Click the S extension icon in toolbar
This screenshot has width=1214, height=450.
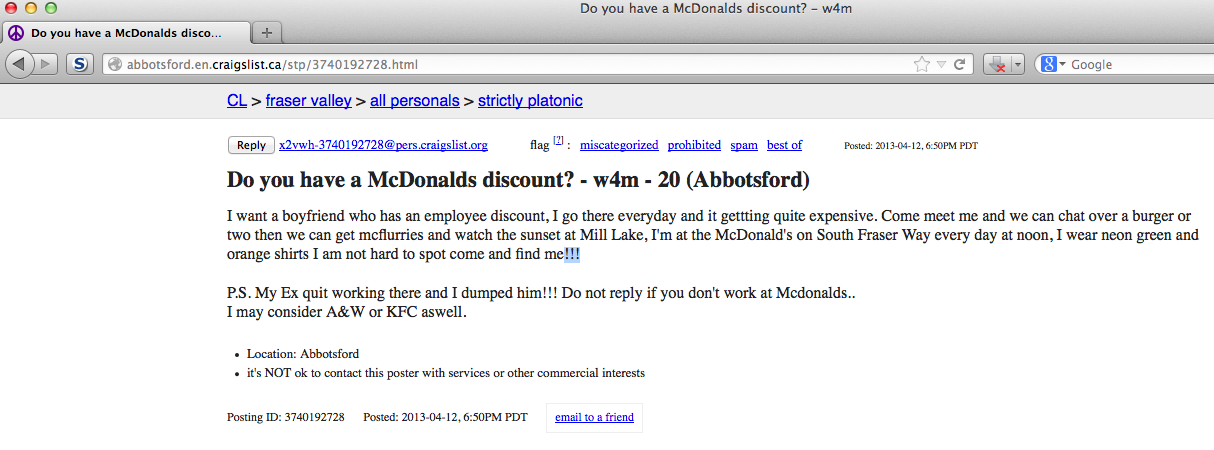point(80,64)
